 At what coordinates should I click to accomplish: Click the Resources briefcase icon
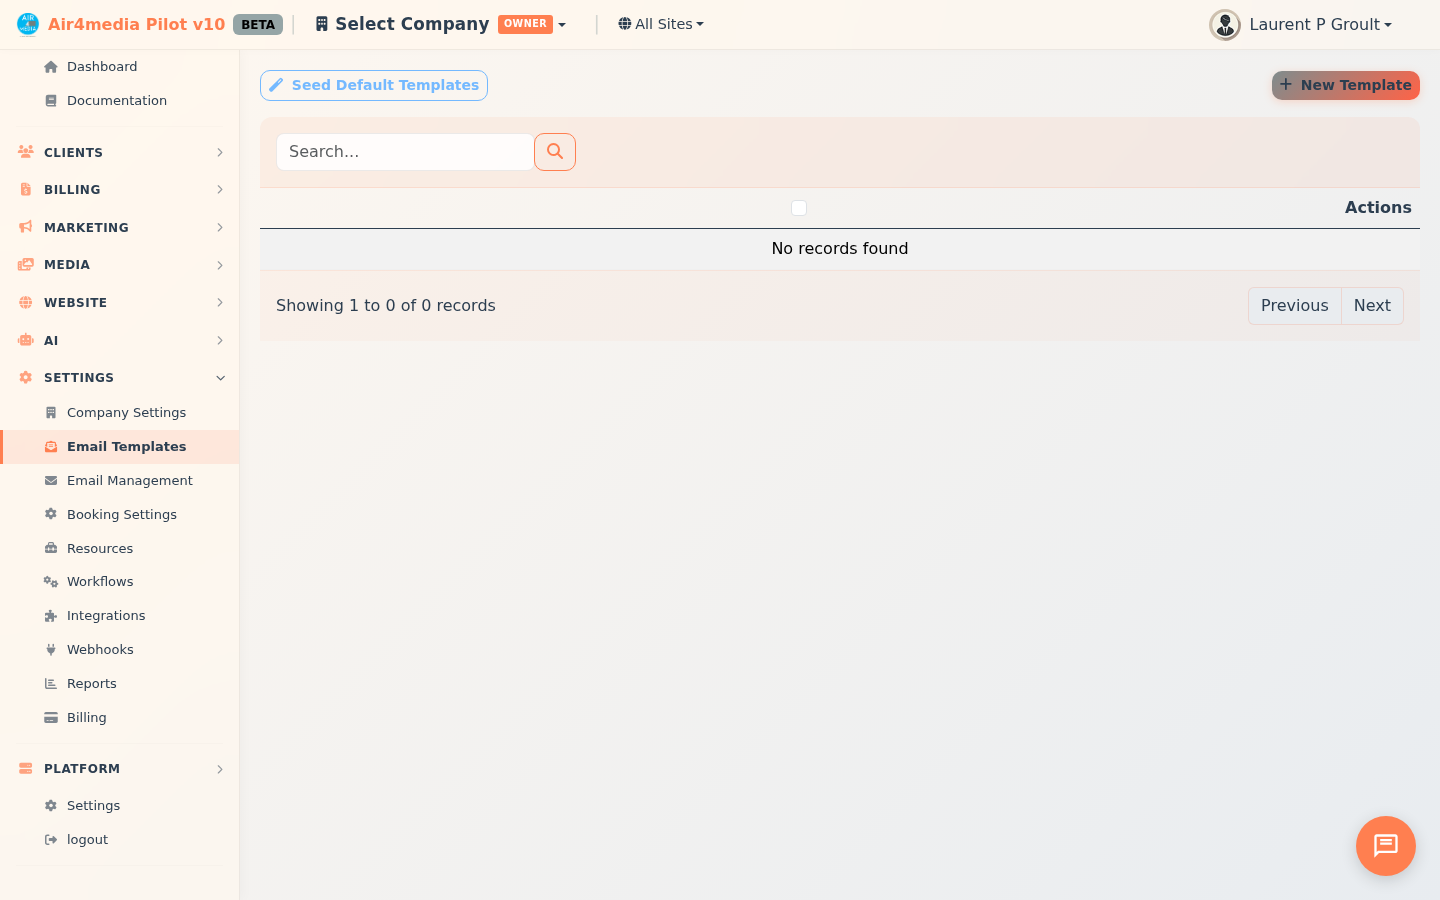tap(50, 548)
